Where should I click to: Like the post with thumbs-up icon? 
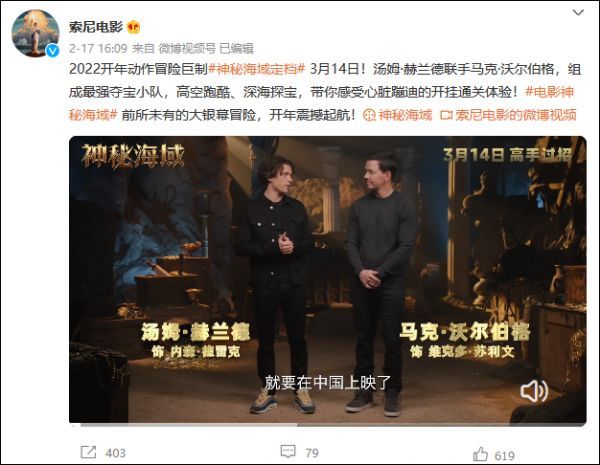click(x=480, y=454)
